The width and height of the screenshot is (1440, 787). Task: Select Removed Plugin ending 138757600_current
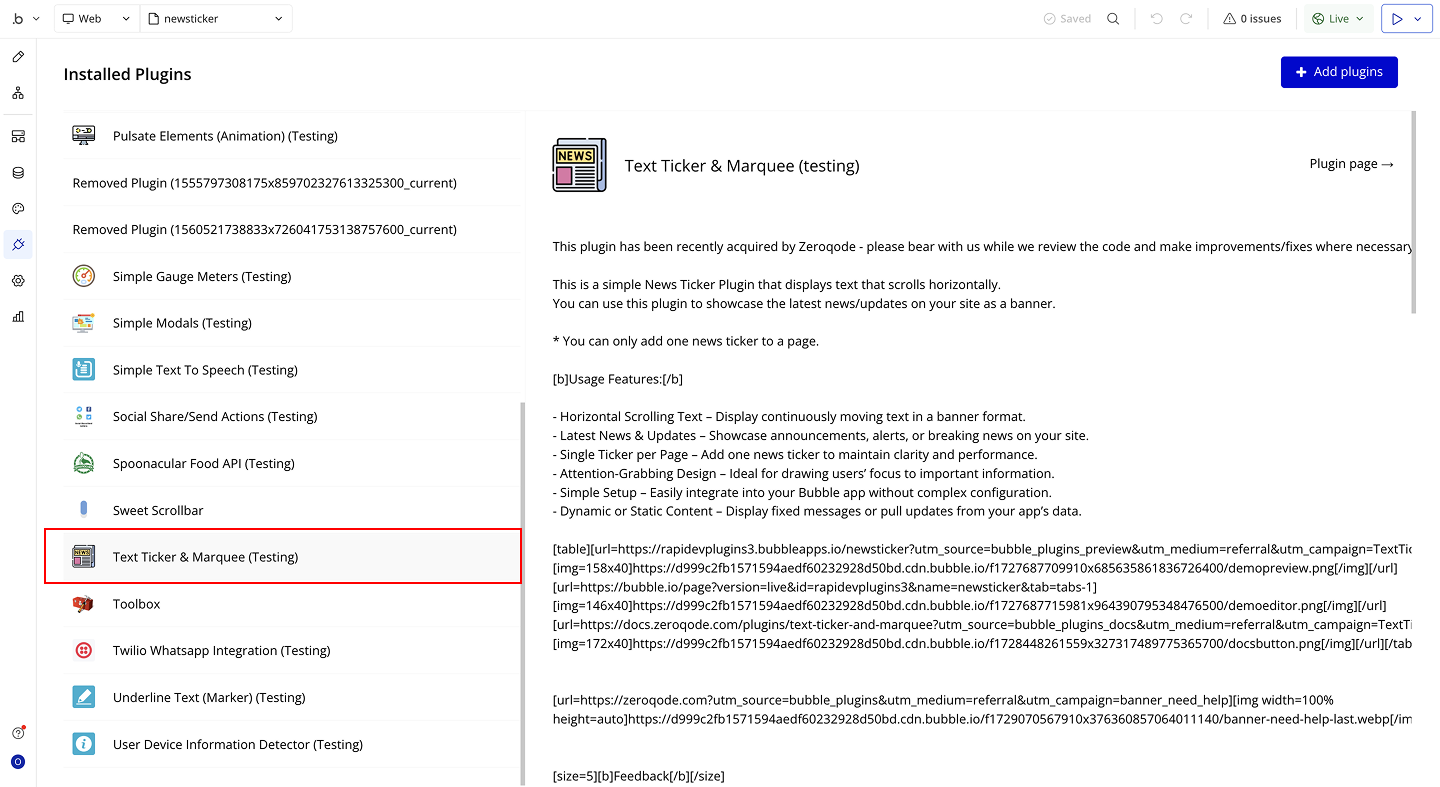click(293, 229)
